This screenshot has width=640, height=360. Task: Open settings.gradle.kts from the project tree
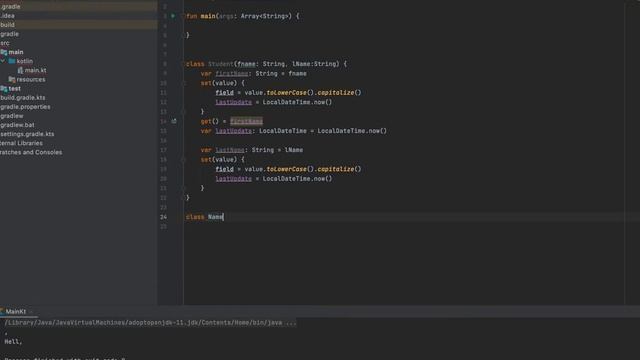click(27, 134)
